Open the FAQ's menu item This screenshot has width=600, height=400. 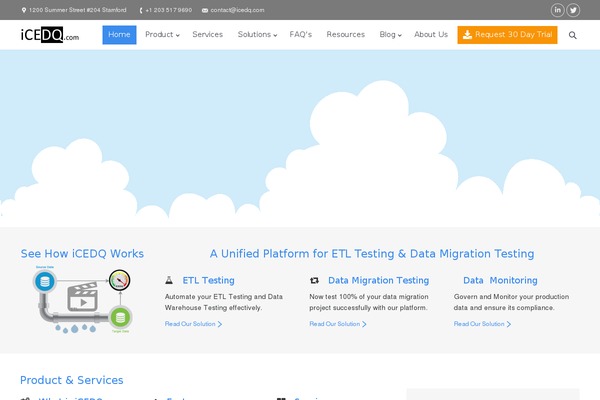(x=301, y=35)
